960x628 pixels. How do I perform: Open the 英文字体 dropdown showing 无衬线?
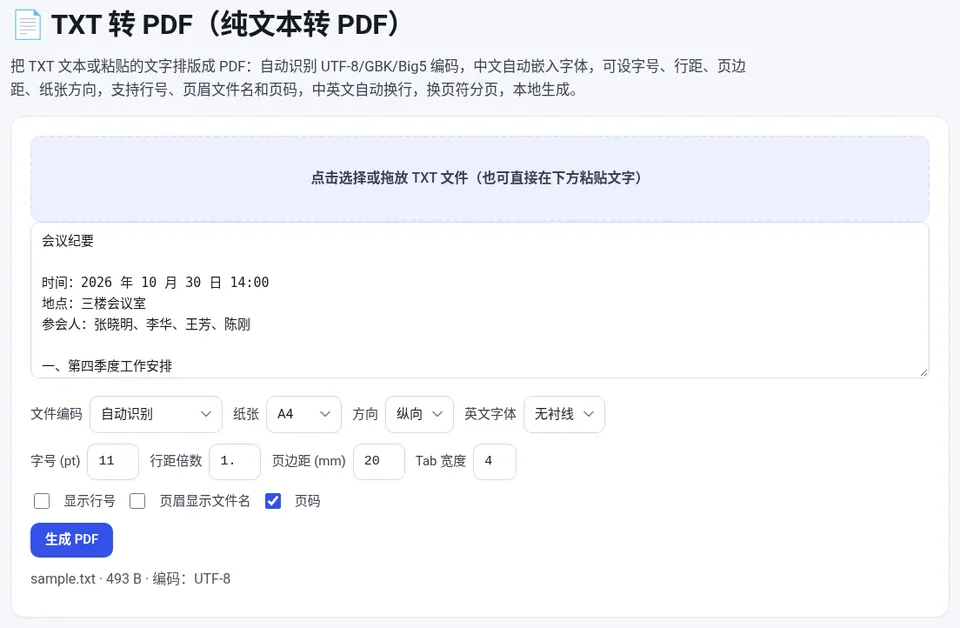point(564,414)
